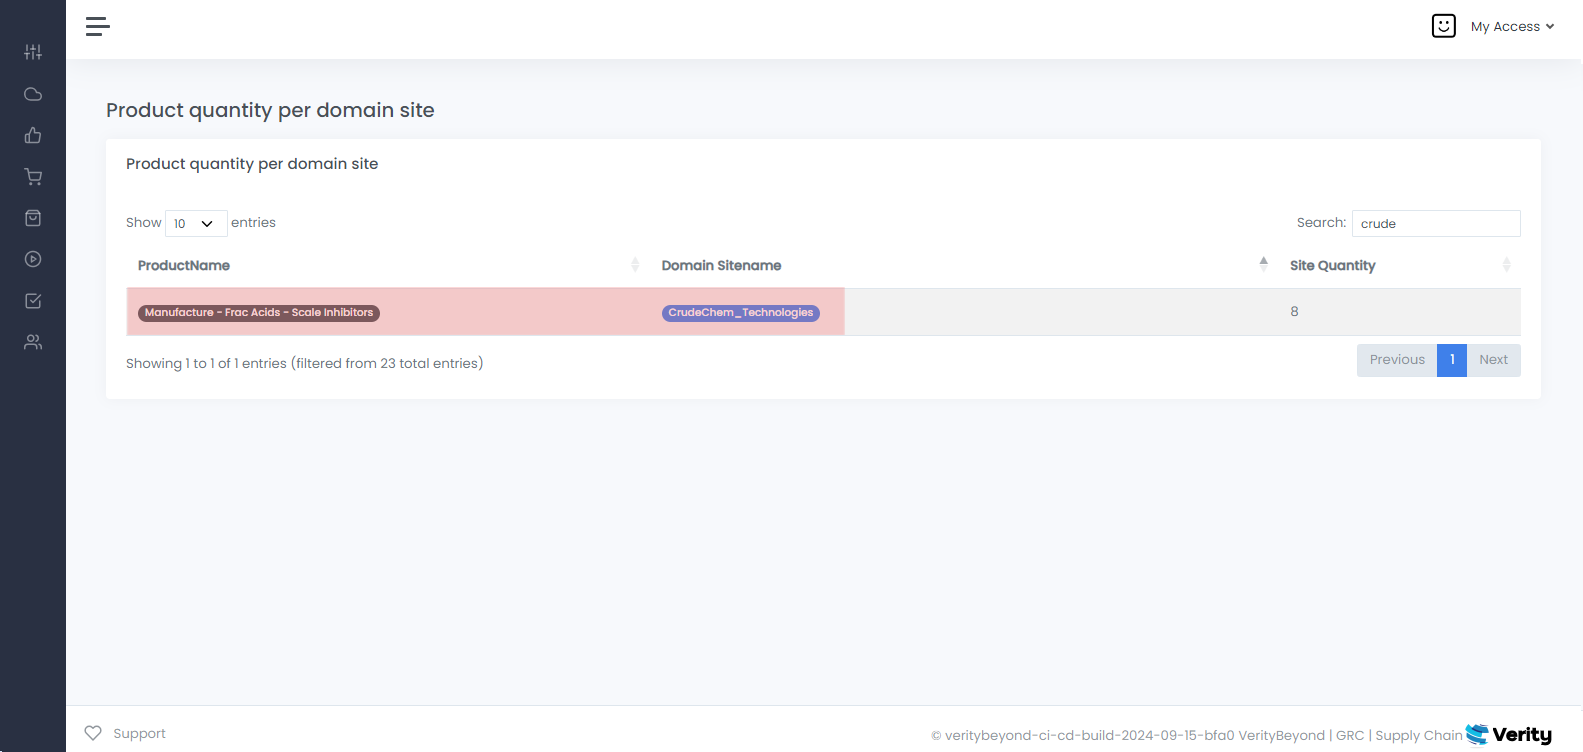Image resolution: width=1583 pixels, height=752 pixels.
Task: Click the users group sidebar icon
Action: coord(33,342)
